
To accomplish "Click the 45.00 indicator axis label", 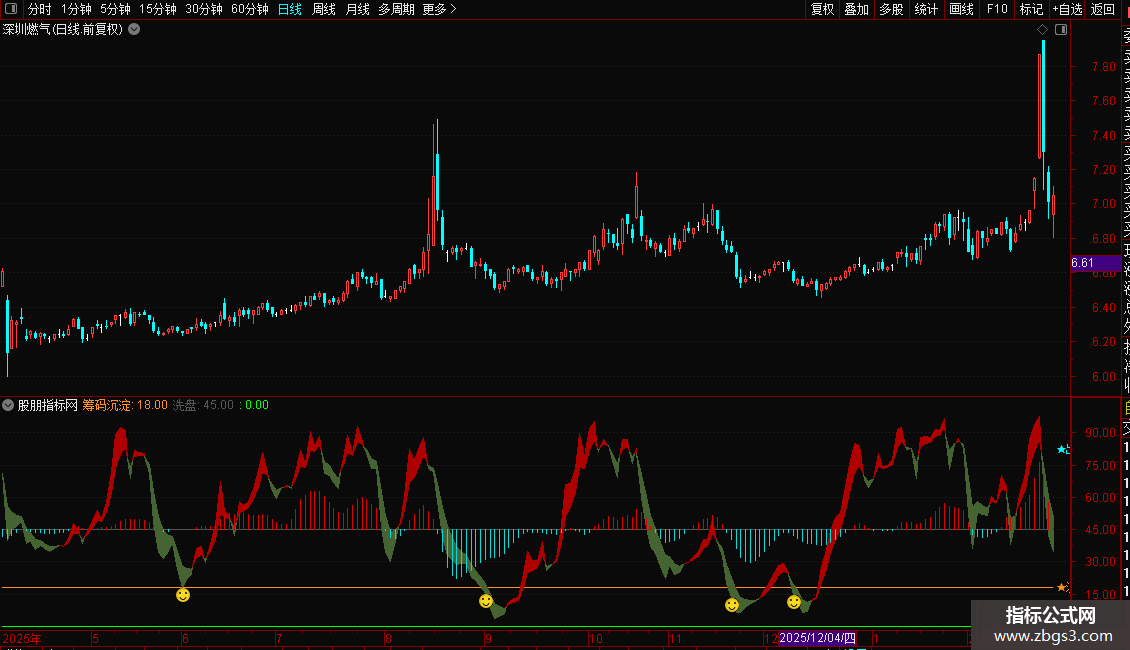I will pyautogui.click(x=1100, y=530).
